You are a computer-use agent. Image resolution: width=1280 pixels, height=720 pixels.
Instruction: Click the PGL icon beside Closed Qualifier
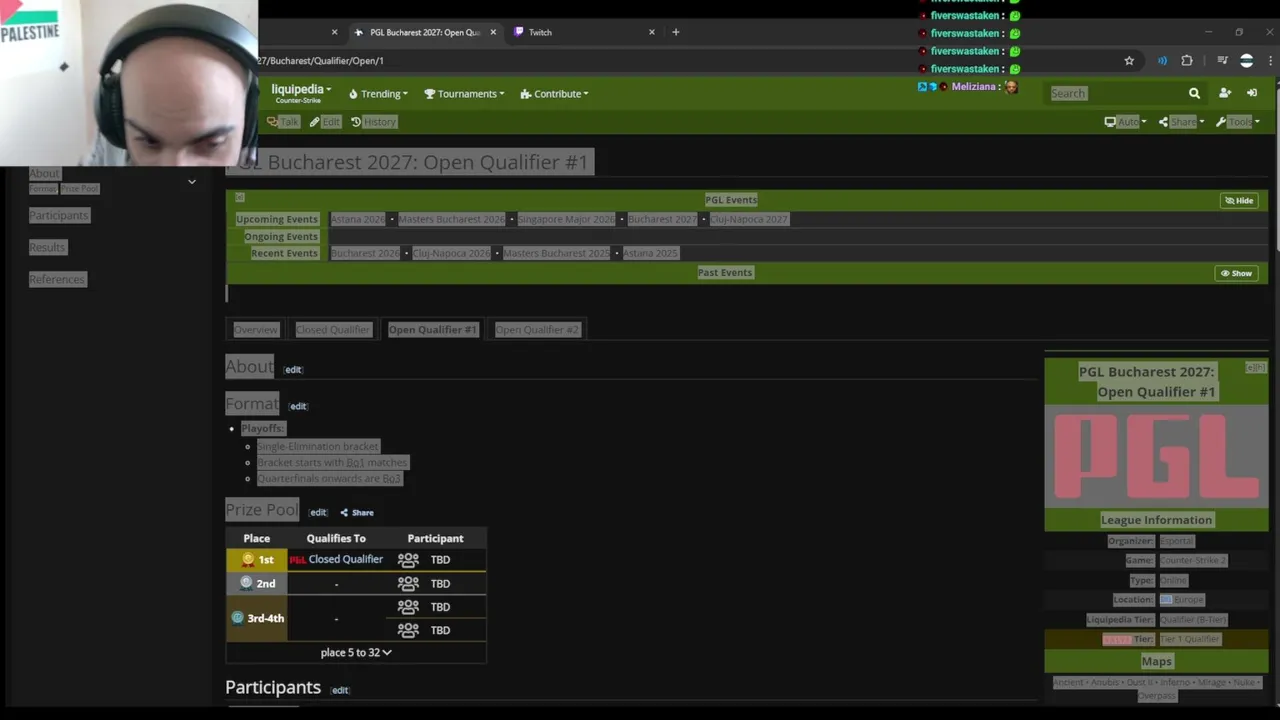point(297,560)
